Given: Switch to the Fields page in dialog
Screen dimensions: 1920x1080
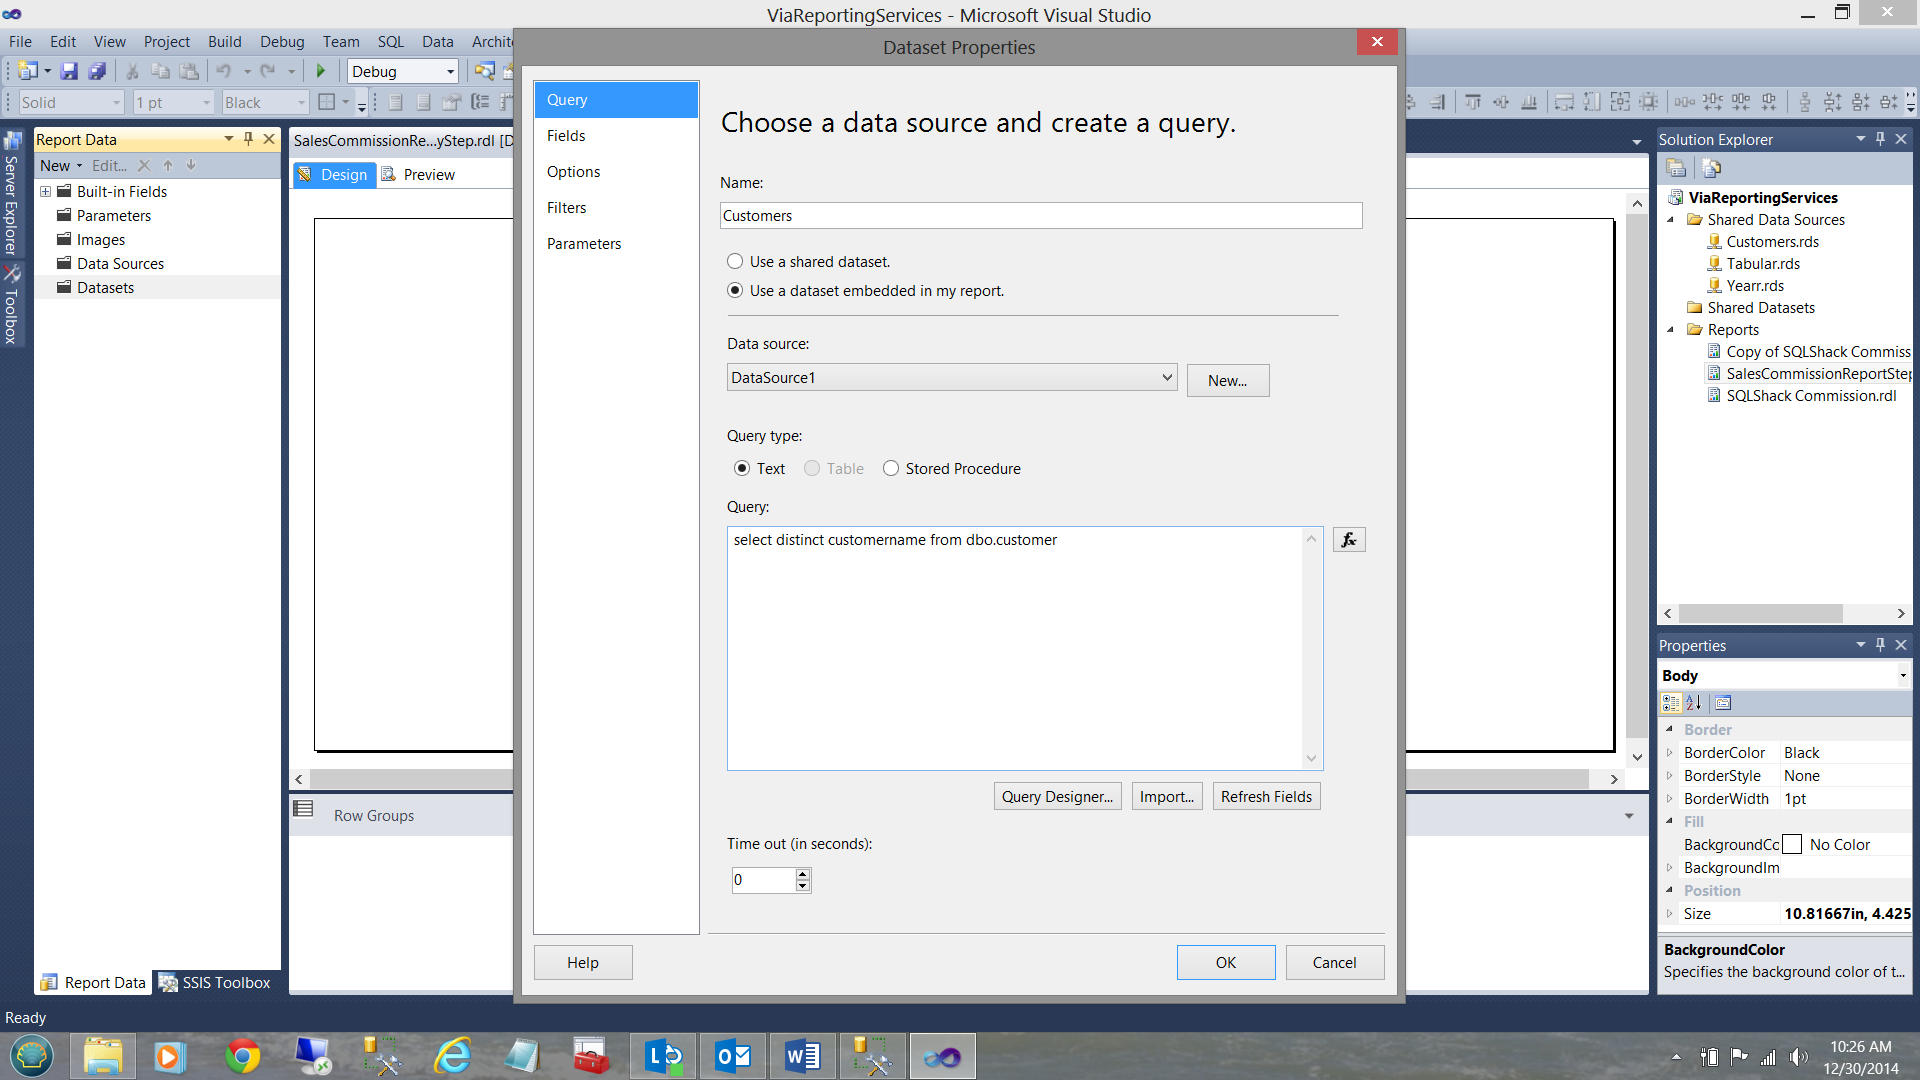Looking at the screenshot, I should [x=566, y=136].
